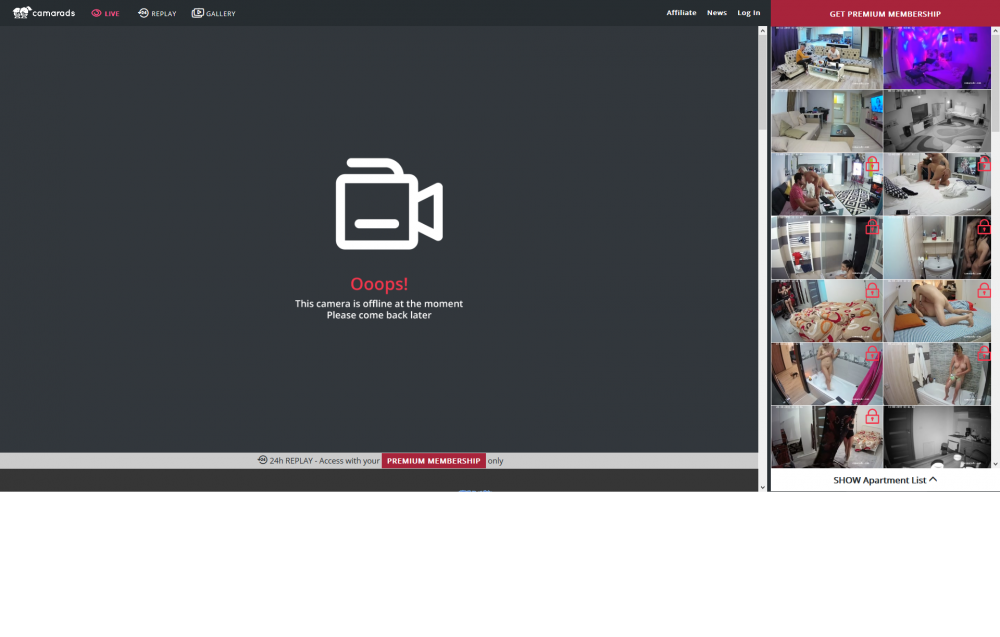1000x637 pixels.
Task: Open the Affiliate link
Action: click(681, 13)
